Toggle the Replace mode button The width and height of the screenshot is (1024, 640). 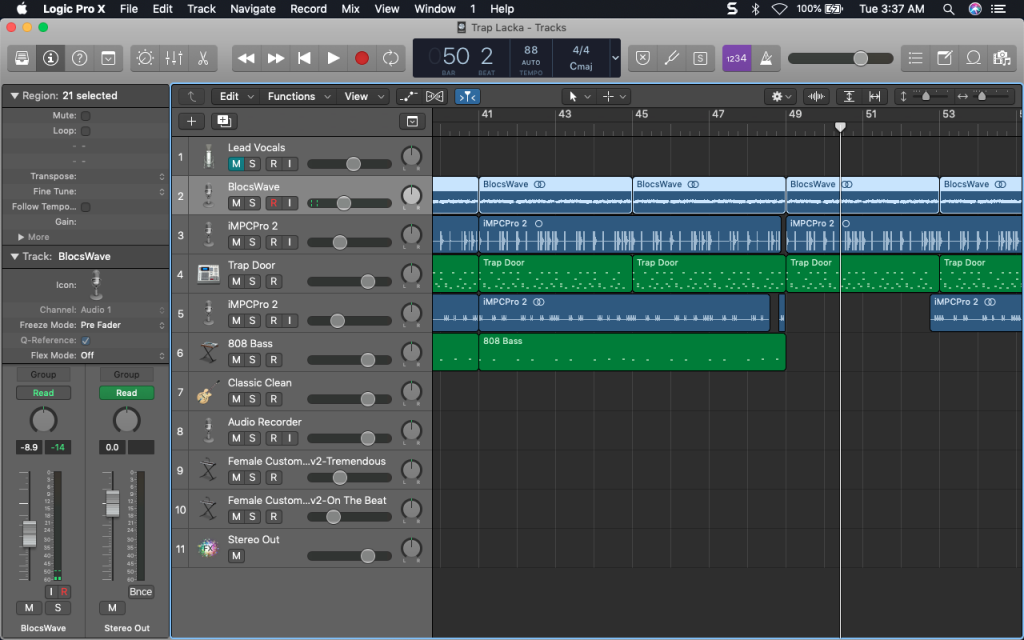[643, 58]
